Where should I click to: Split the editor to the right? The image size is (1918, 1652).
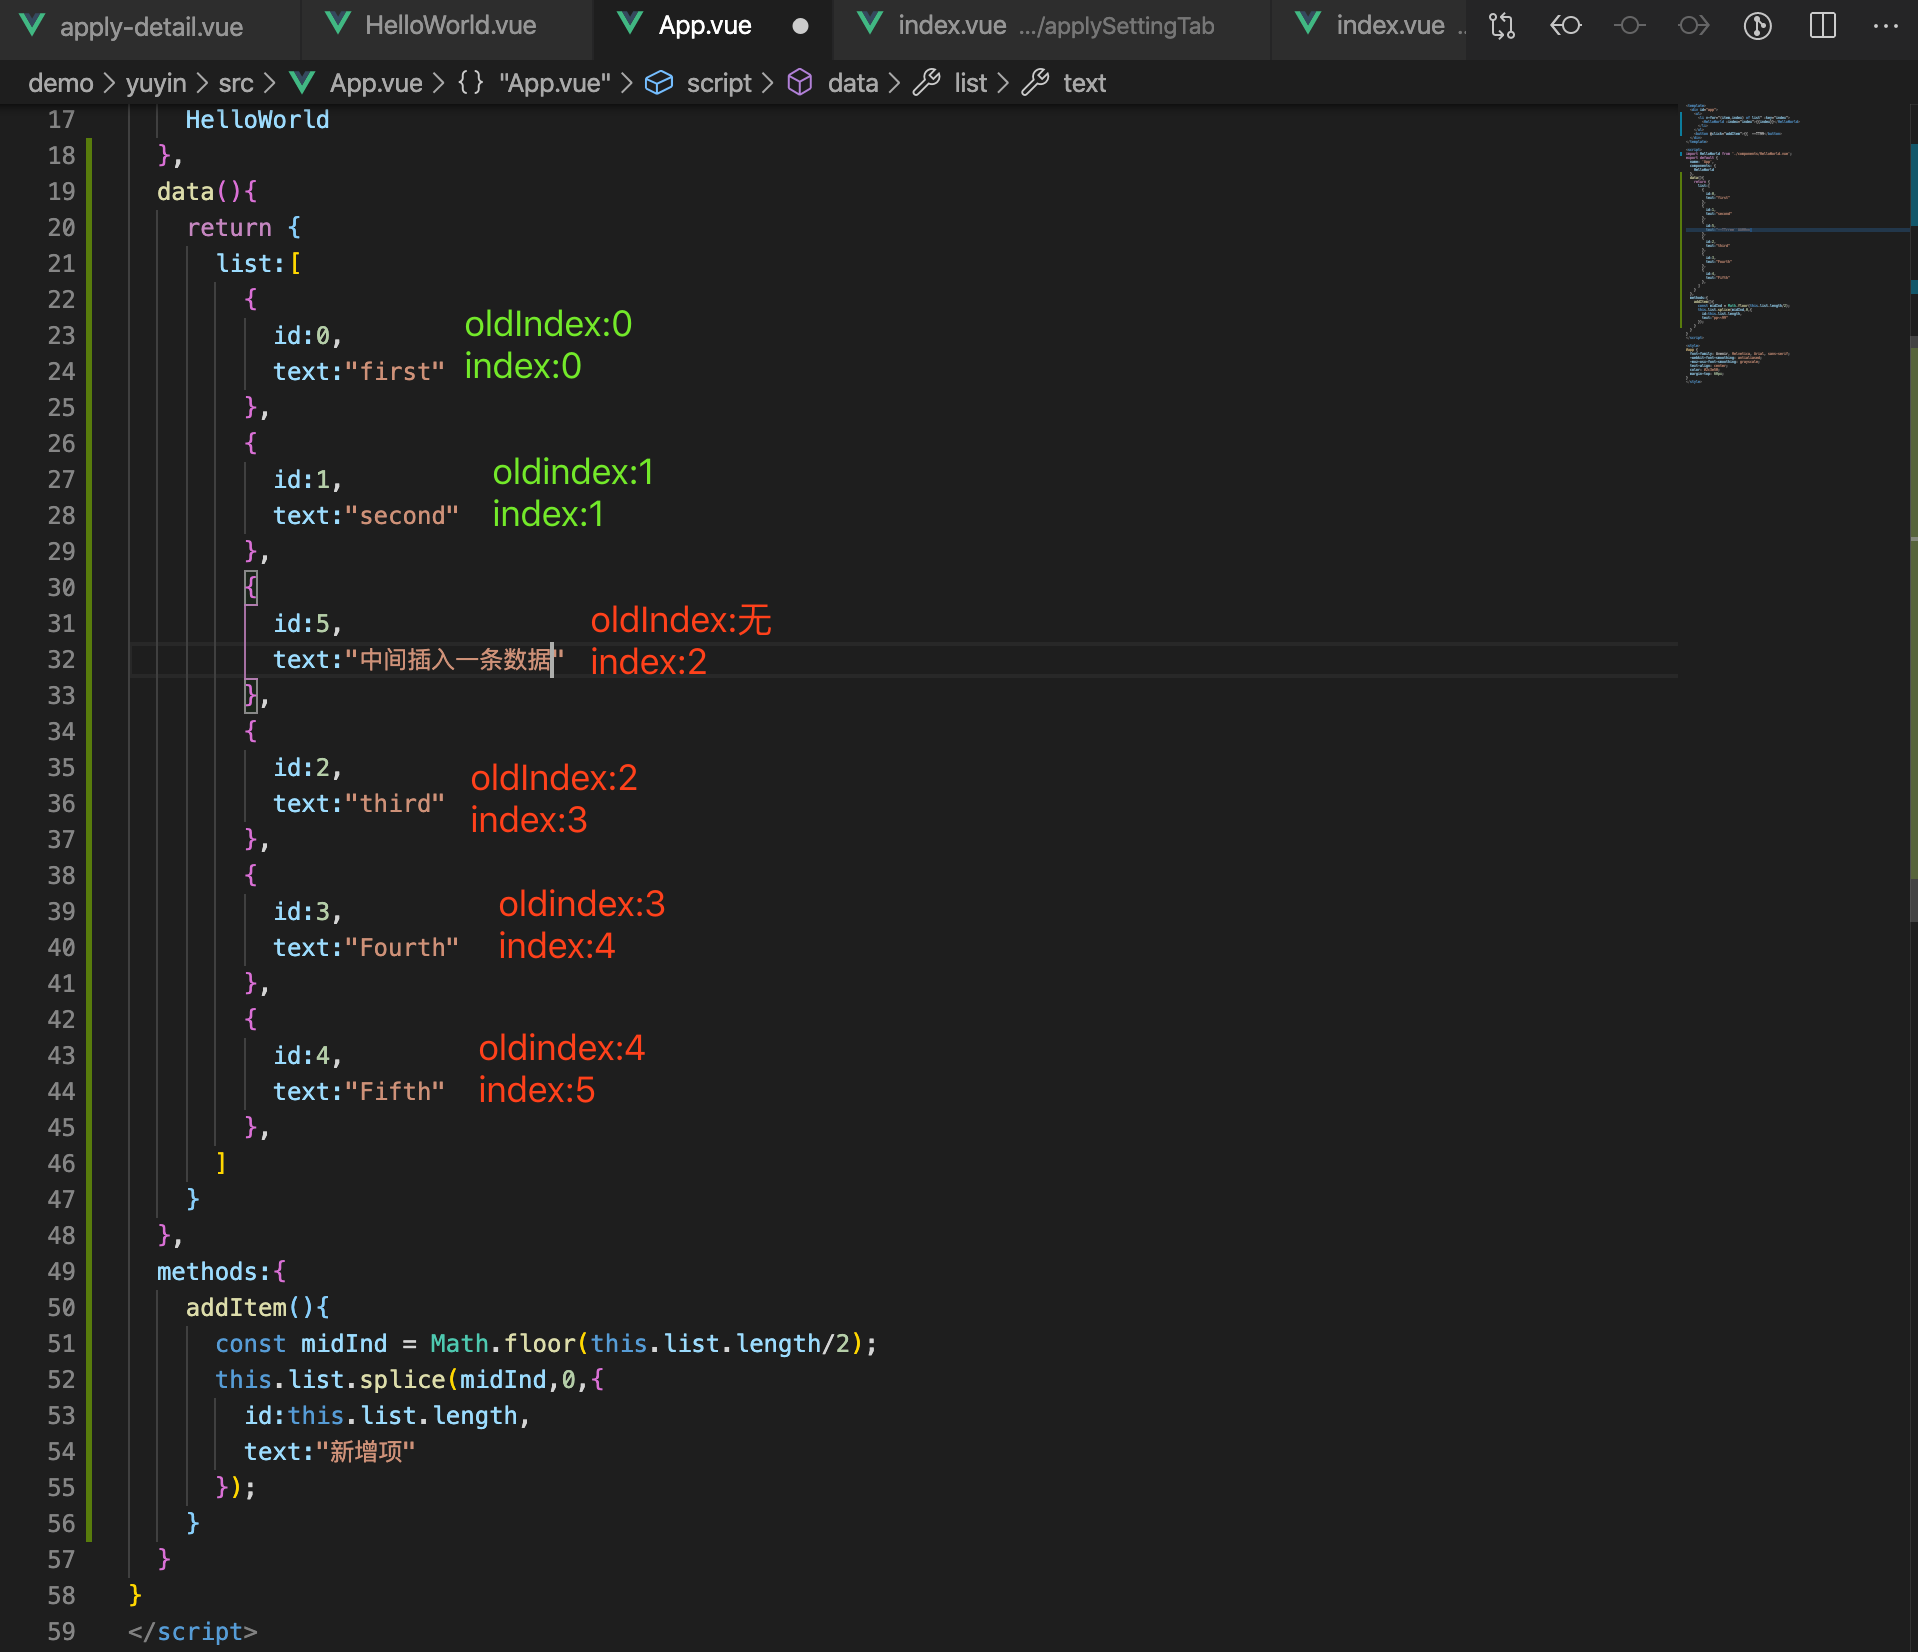coord(1822,26)
